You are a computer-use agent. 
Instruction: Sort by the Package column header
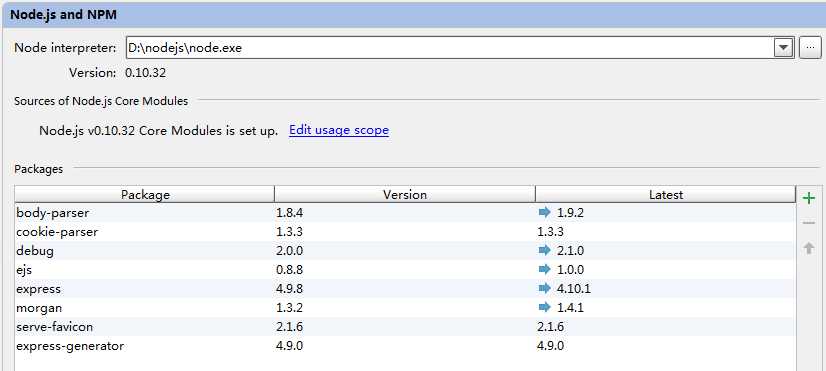(144, 194)
